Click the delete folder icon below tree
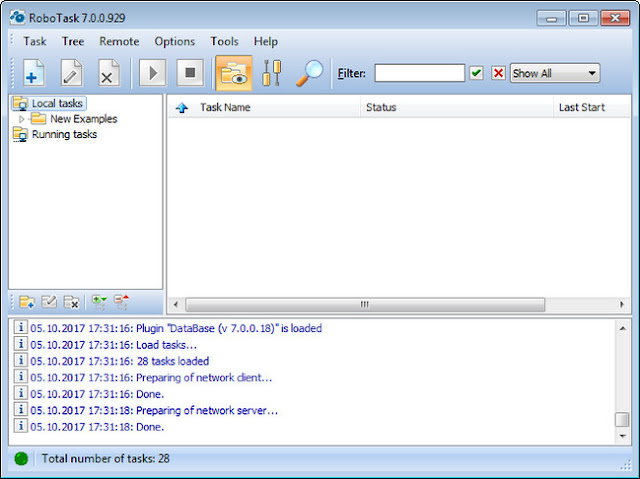Screen dimensions: 640x479 pos(71,302)
